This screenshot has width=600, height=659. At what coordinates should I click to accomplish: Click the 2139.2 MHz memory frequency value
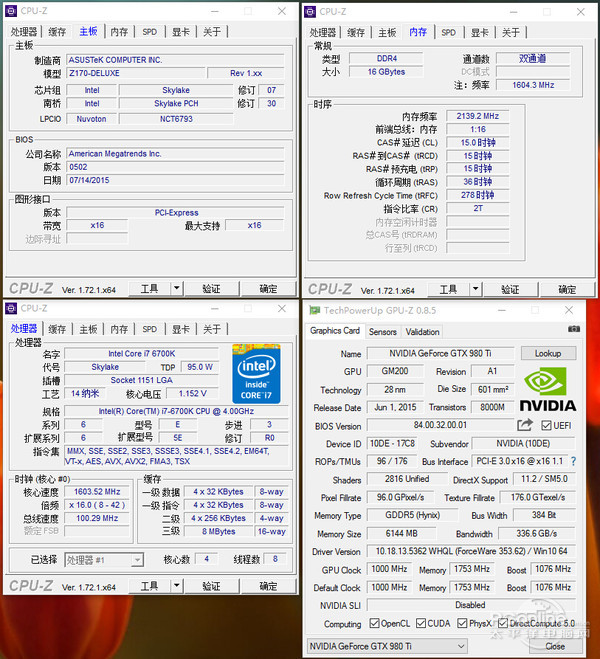[478, 116]
